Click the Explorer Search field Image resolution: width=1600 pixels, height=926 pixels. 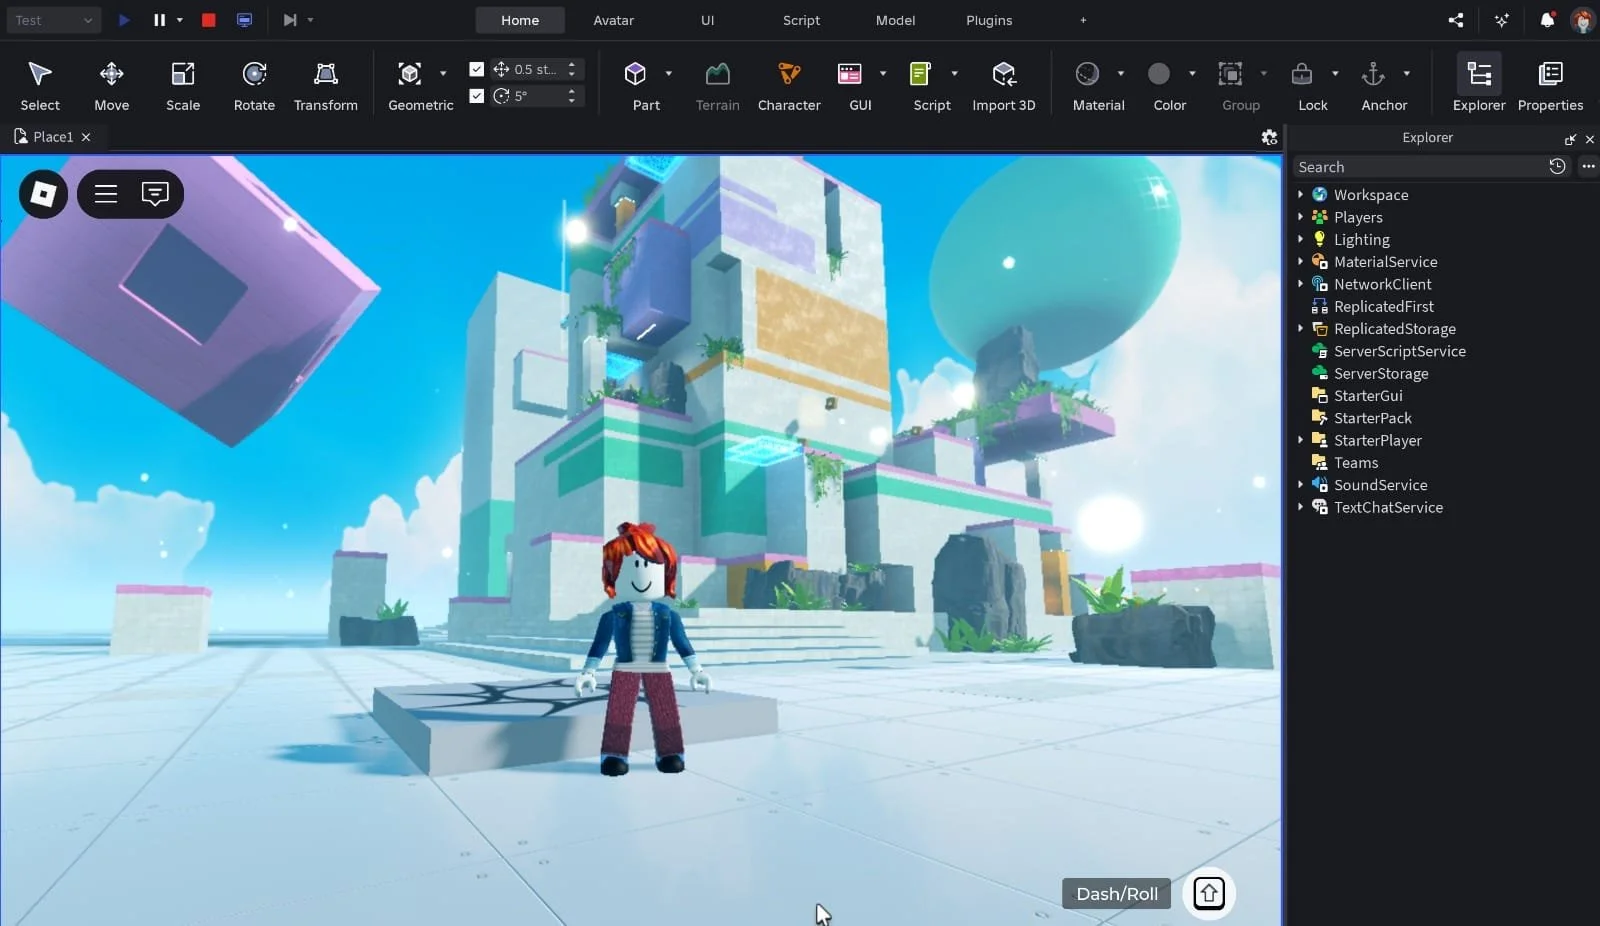pos(1418,167)
